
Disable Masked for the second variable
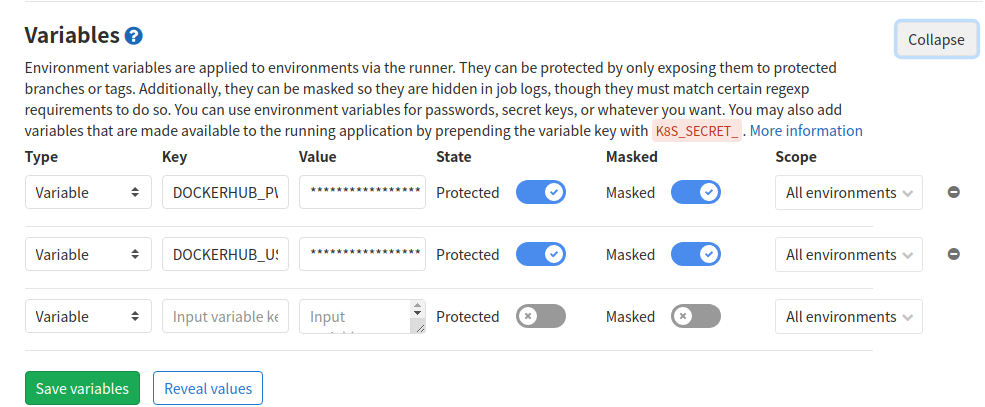(696, 254)
